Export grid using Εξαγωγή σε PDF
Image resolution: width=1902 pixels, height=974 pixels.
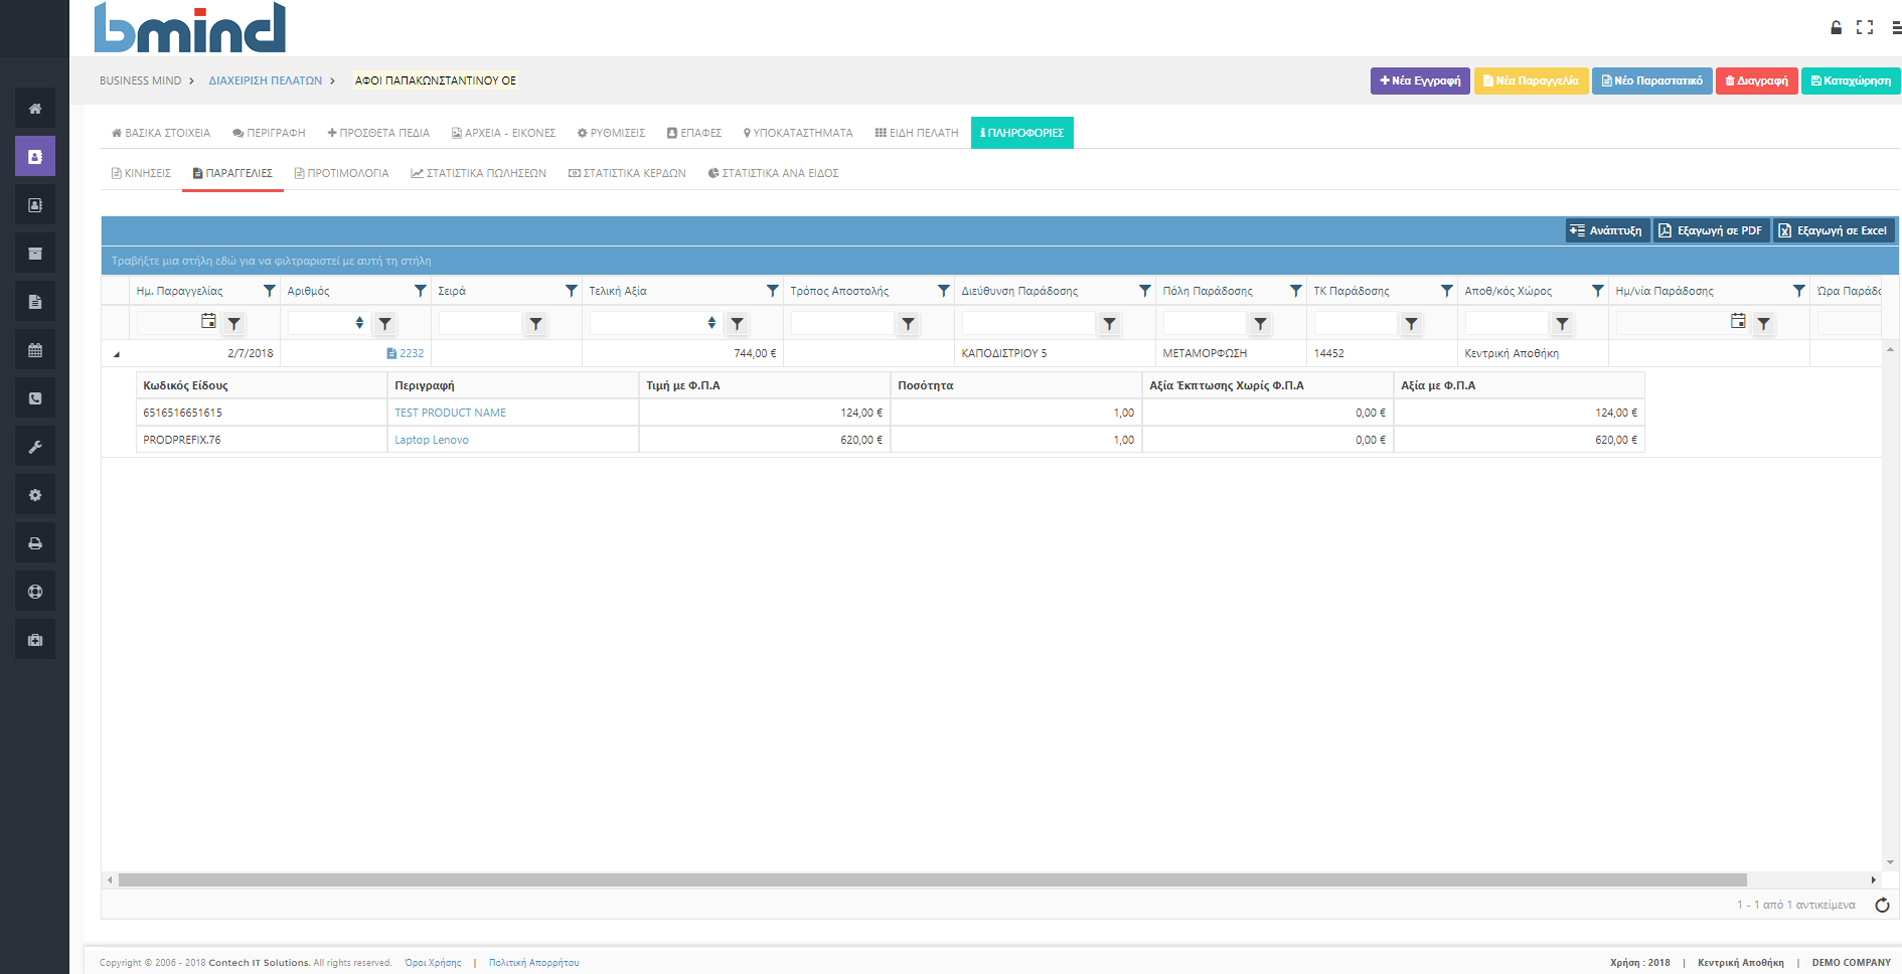pos(1711,231)
